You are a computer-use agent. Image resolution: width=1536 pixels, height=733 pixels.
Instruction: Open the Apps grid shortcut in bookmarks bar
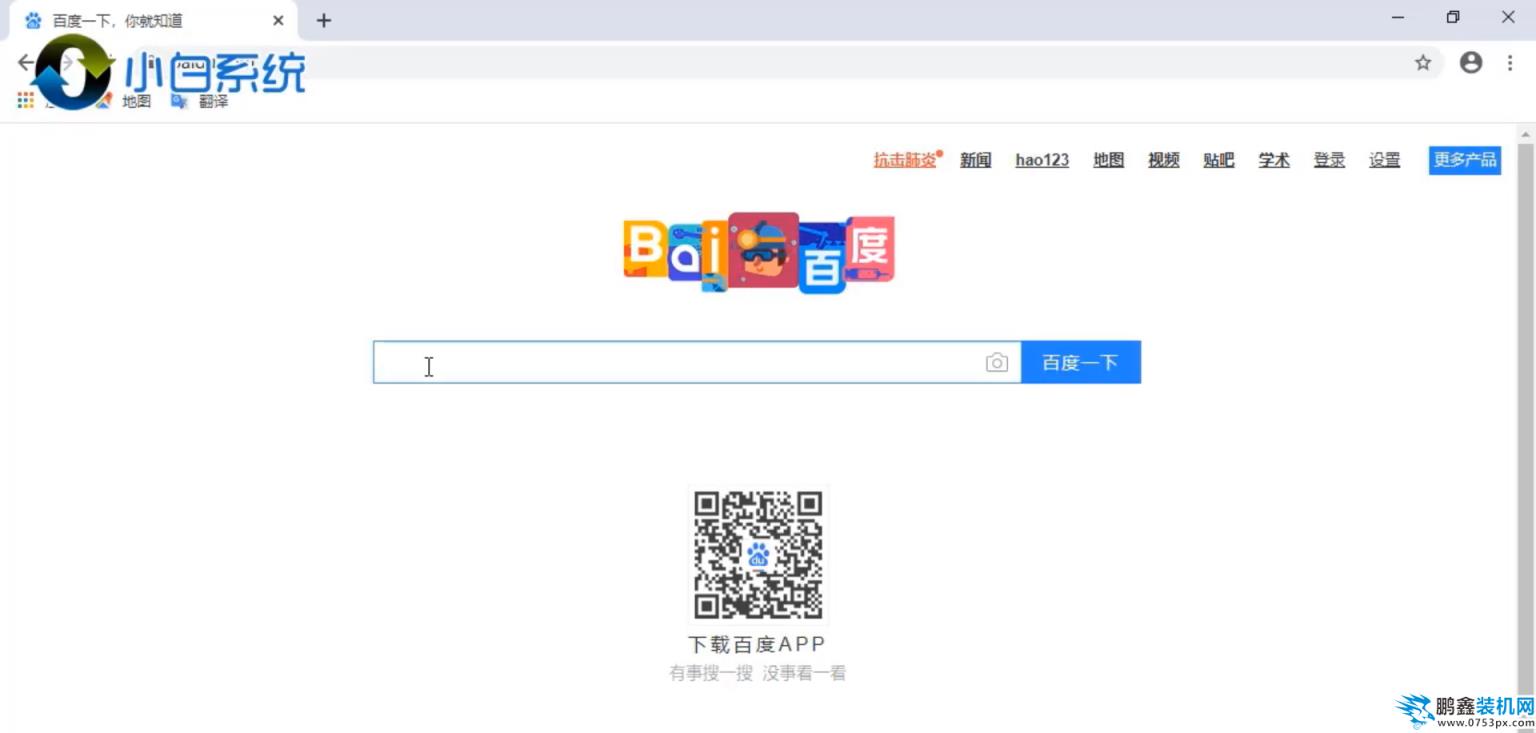[x=26, y=100]
